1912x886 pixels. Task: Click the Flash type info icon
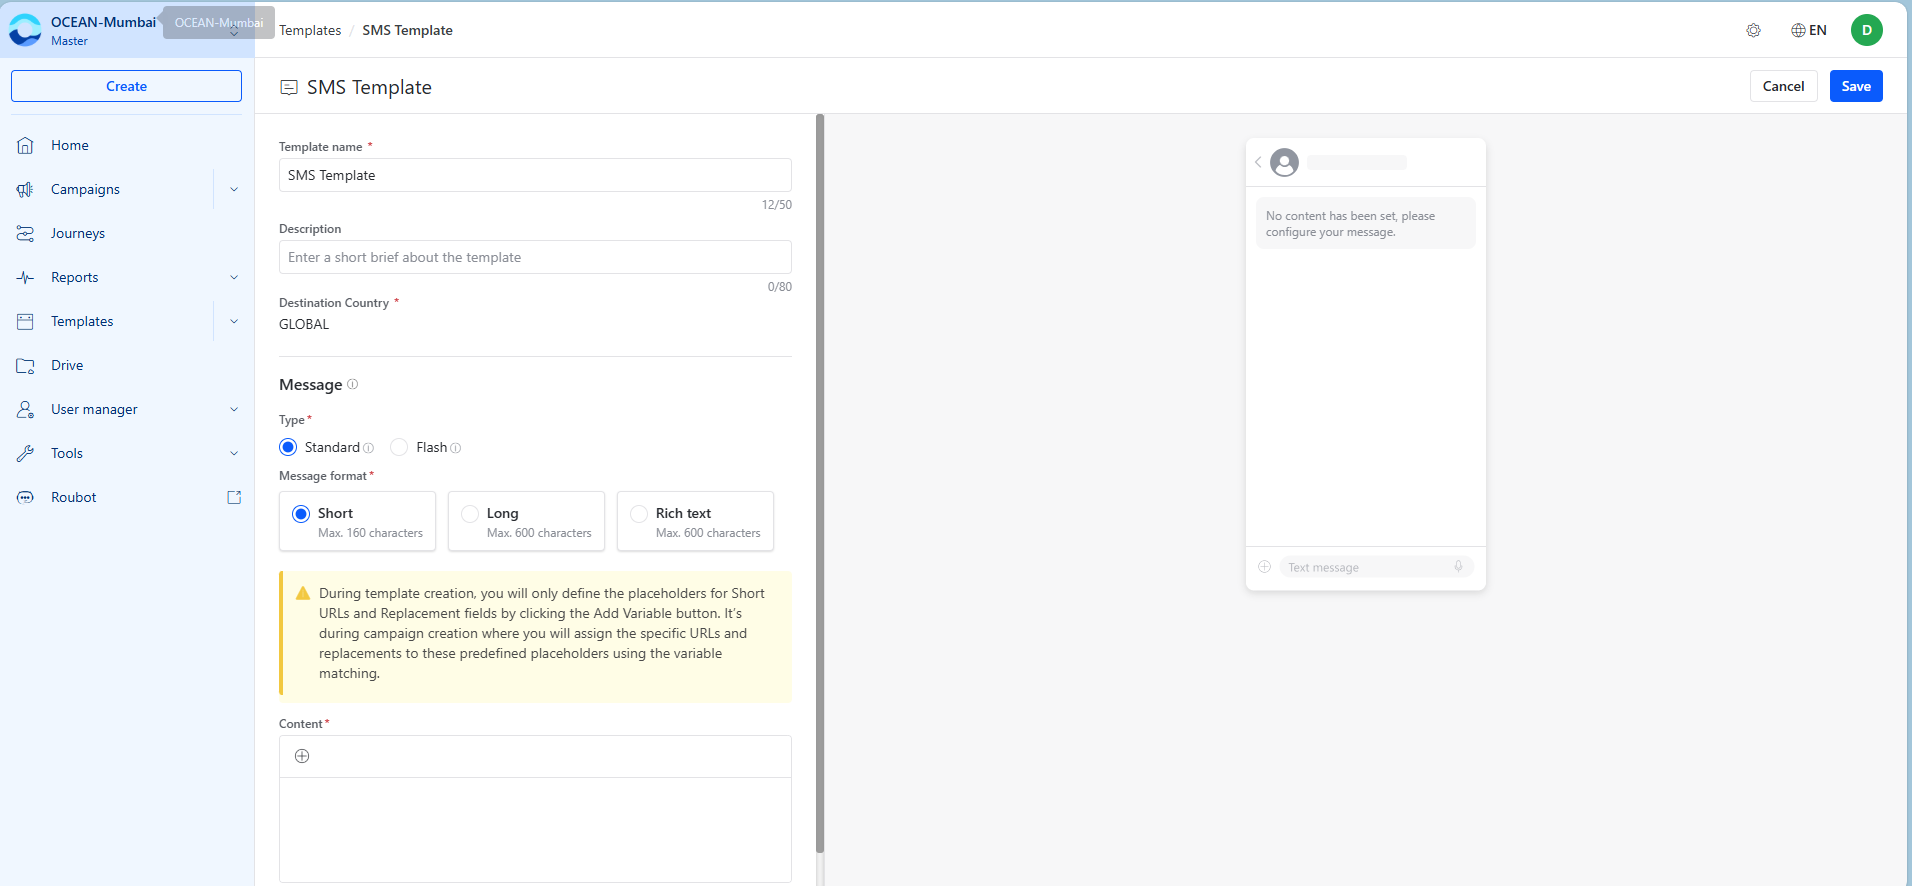456,448
